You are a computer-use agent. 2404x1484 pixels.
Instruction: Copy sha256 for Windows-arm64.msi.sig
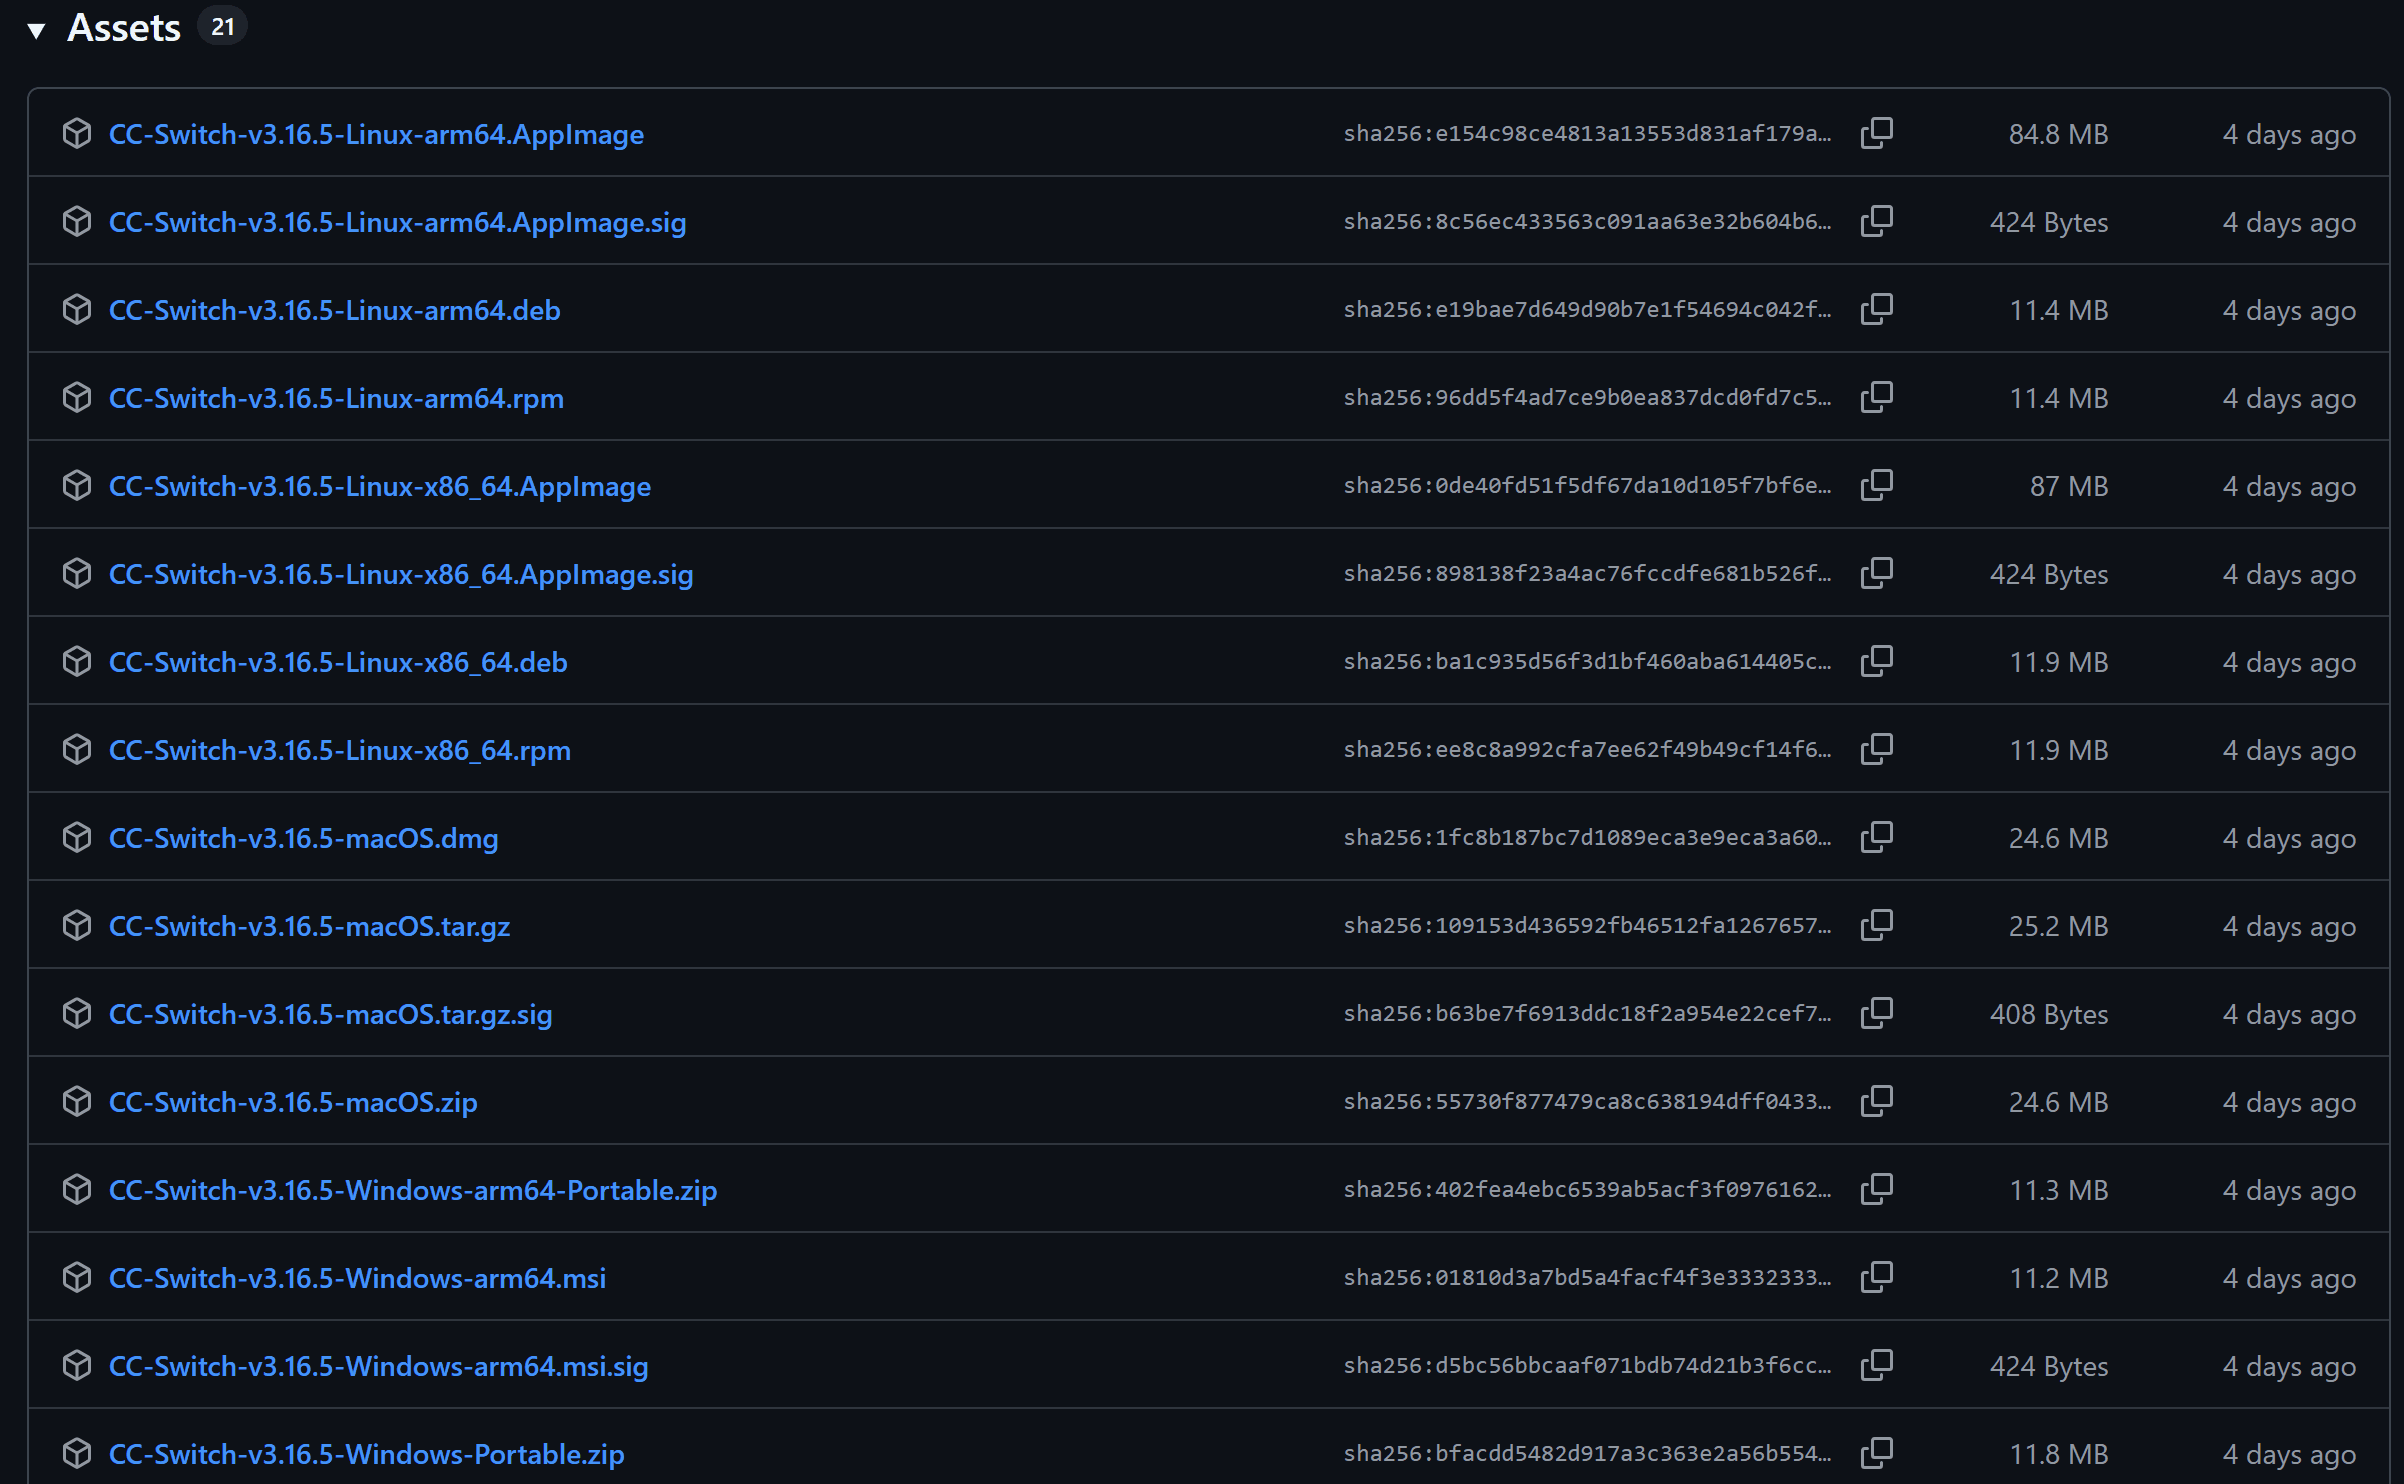1876,1365
